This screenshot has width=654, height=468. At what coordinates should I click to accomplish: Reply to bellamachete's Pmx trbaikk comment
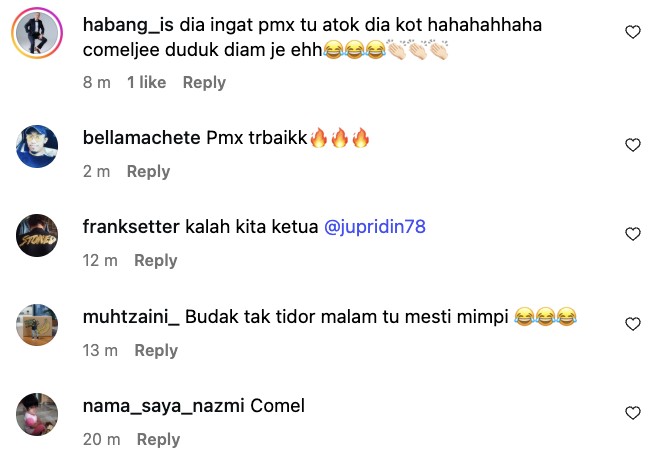148,171
